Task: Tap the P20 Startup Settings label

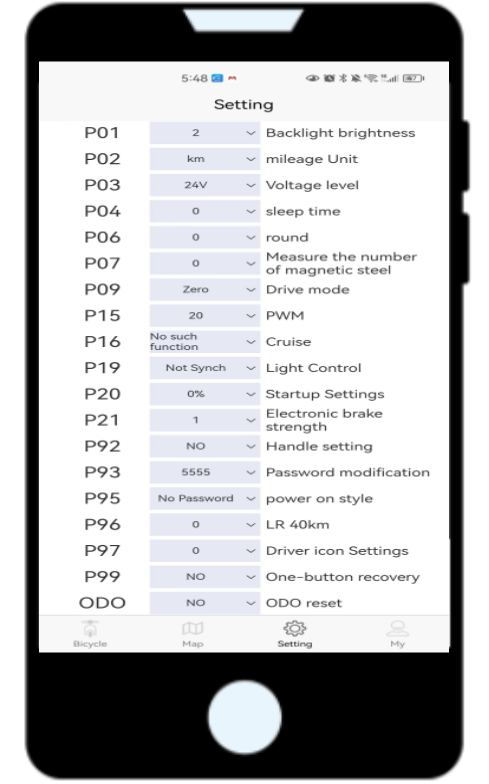Action: [x=325, y=394]
